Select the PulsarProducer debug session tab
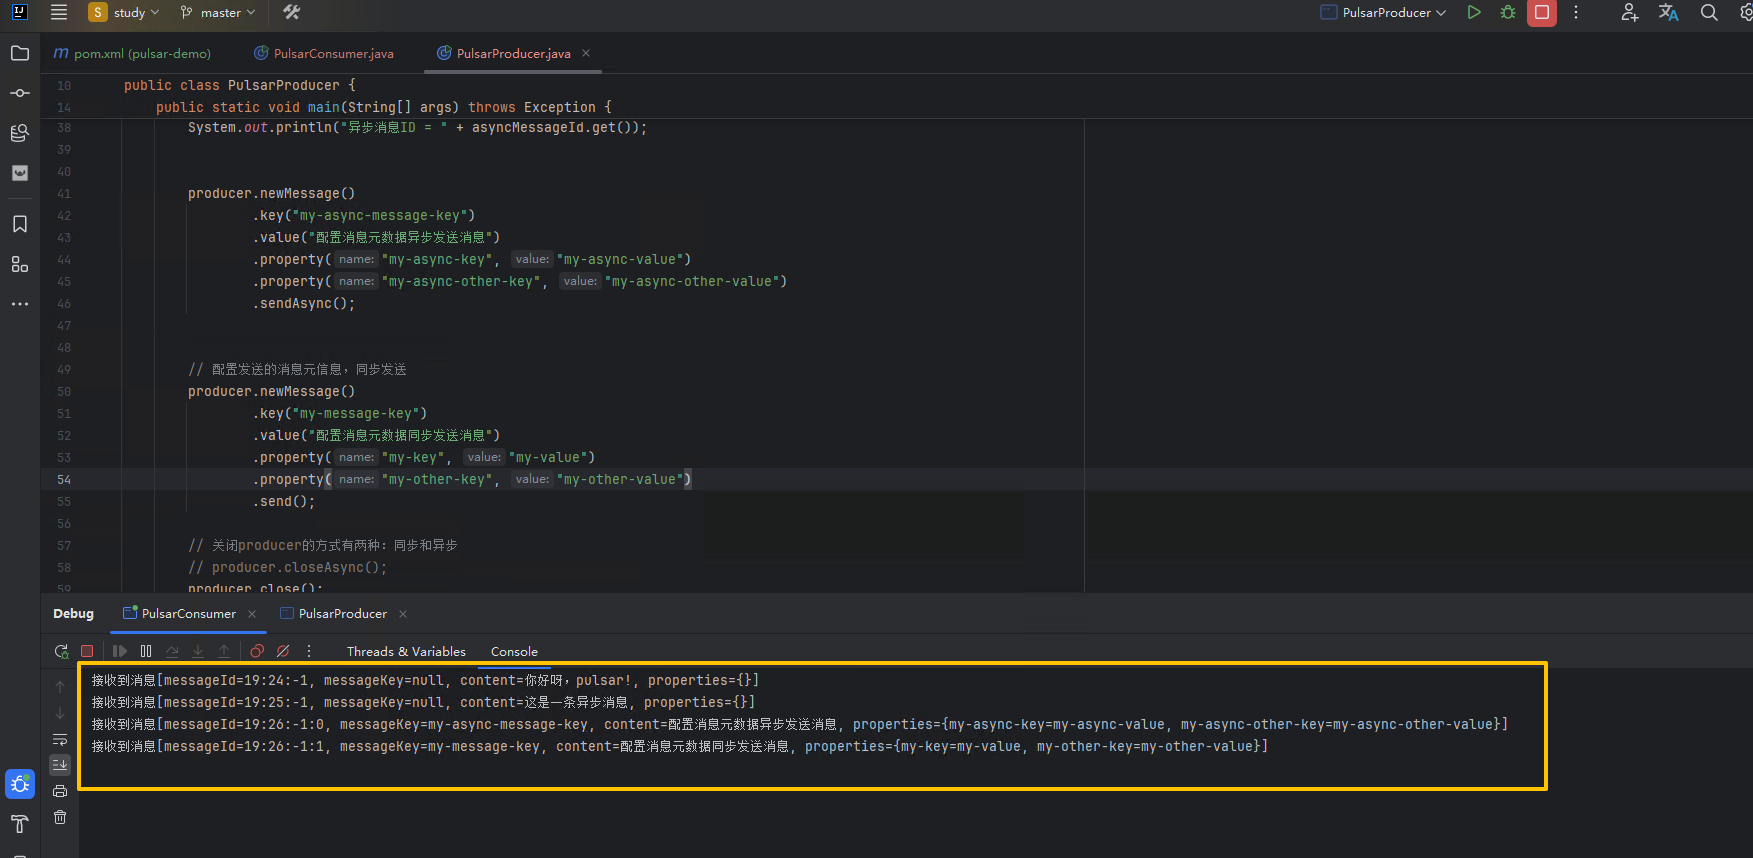The width and height of the screenshot is (1753, 858). [x=334, y=613]
